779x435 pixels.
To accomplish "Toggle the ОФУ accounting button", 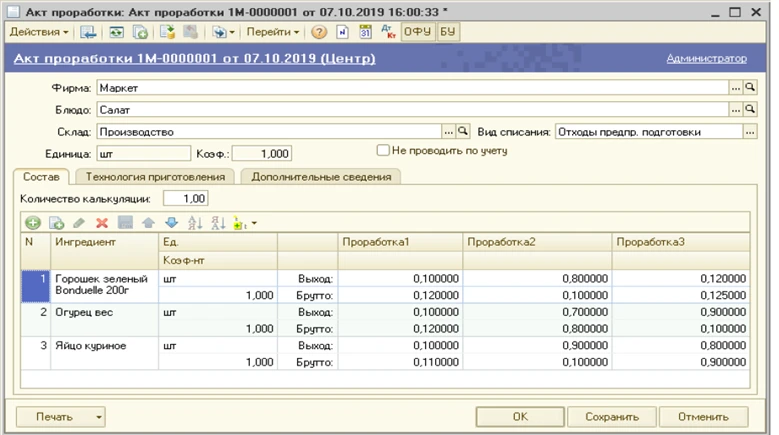I will click(x=417, y=32).
